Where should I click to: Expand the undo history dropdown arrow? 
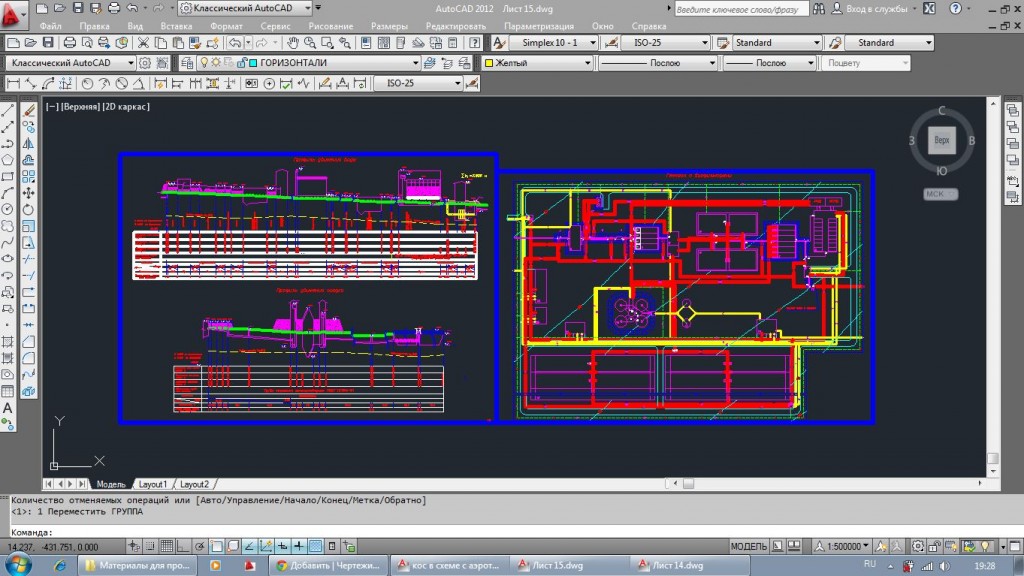tap(248, 43)
